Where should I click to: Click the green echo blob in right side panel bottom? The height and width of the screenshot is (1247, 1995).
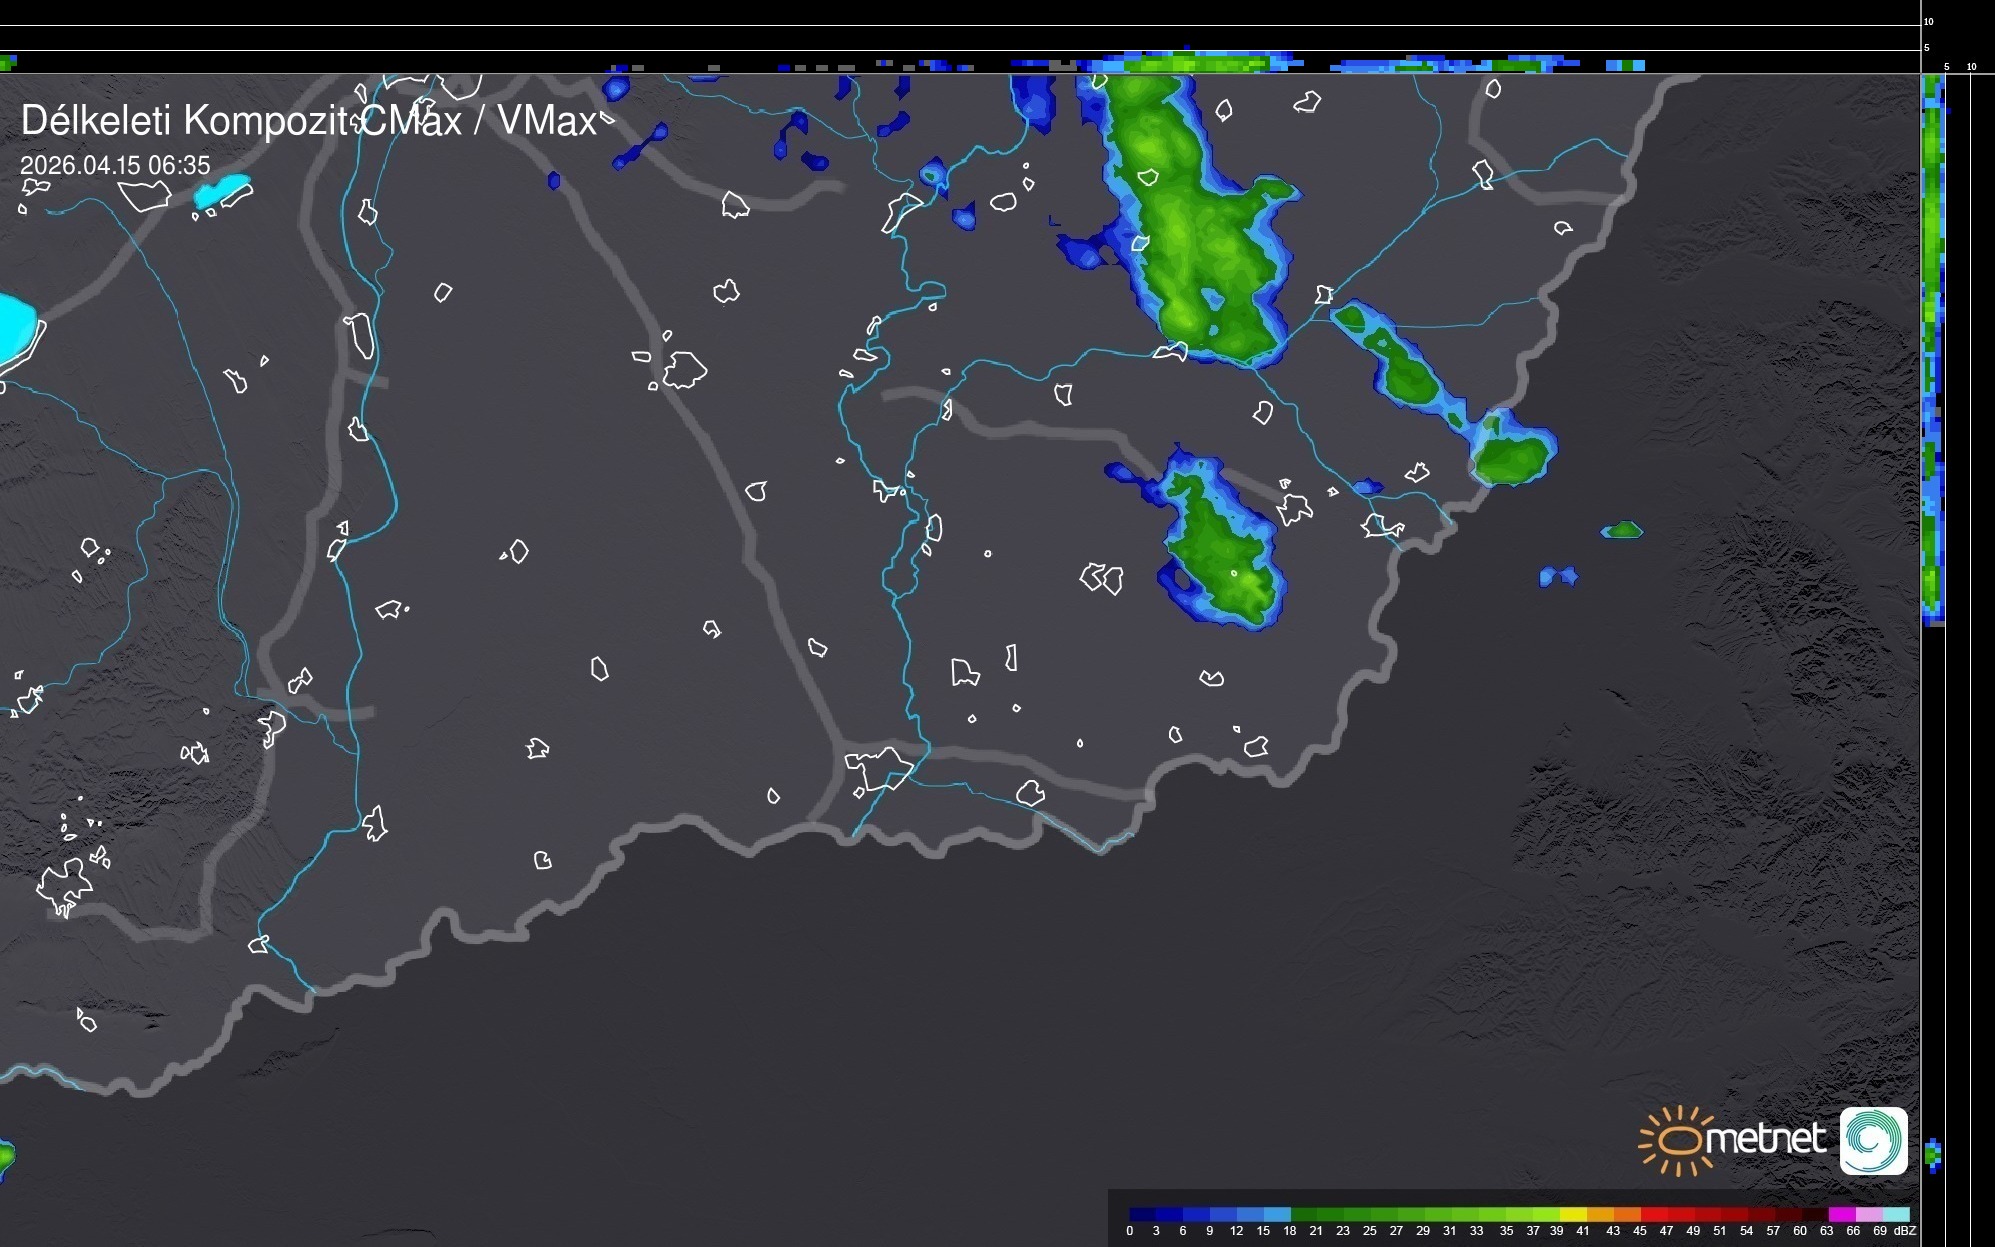point(1932,1155)
